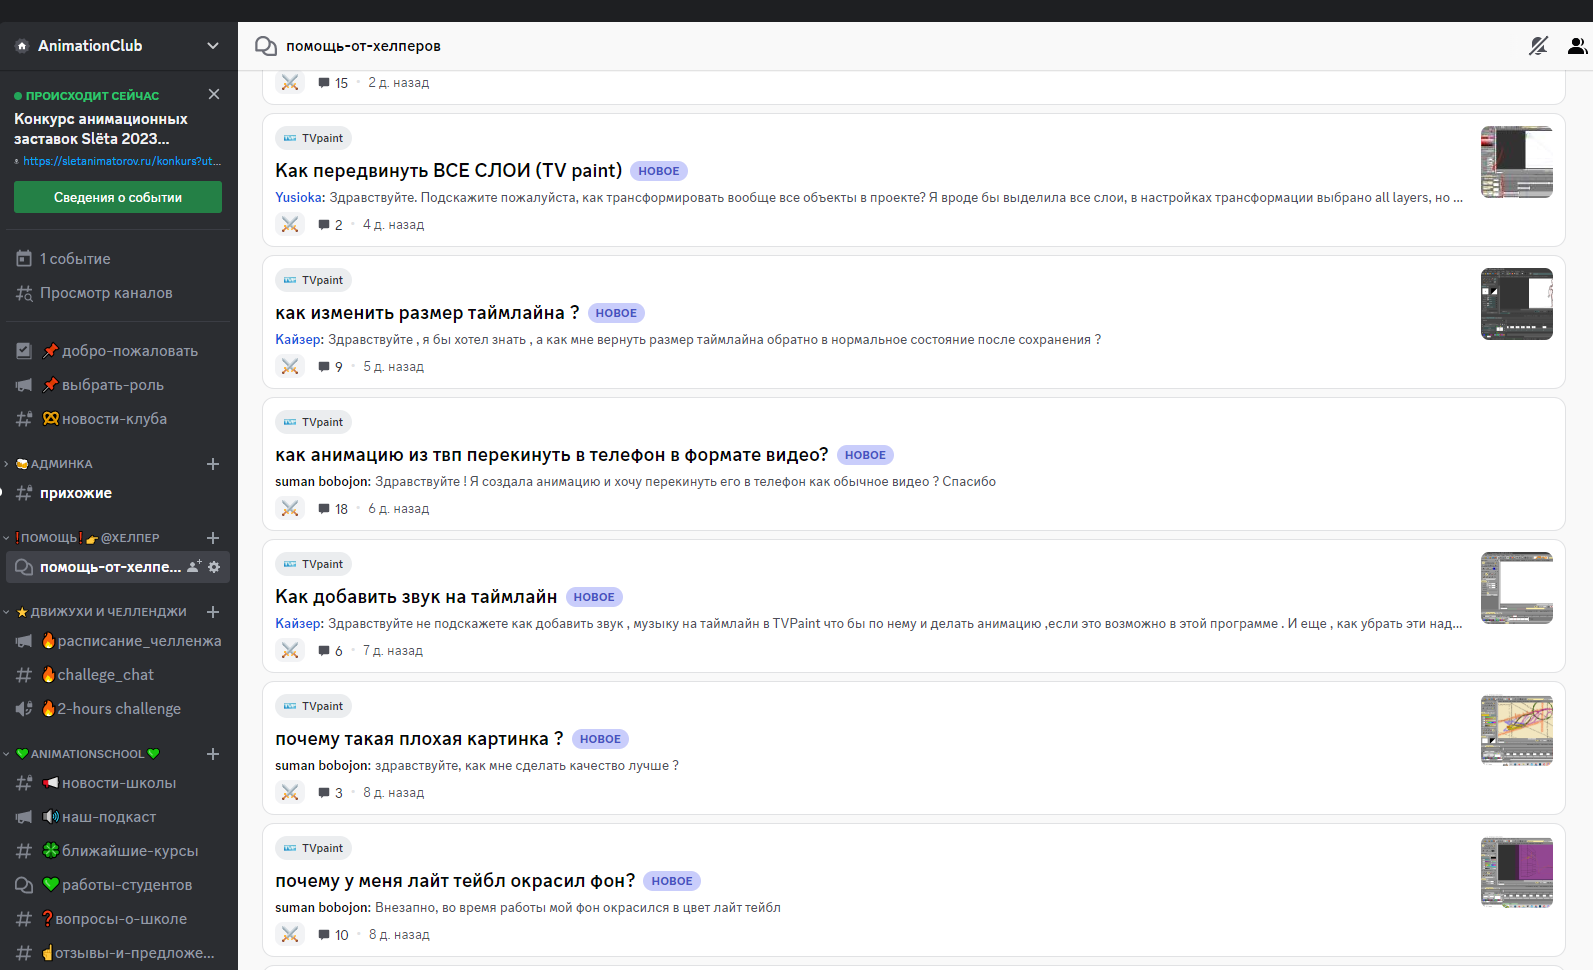Open наш-подкаст channel
The image size is (1593, 970).
coord(118,817)
